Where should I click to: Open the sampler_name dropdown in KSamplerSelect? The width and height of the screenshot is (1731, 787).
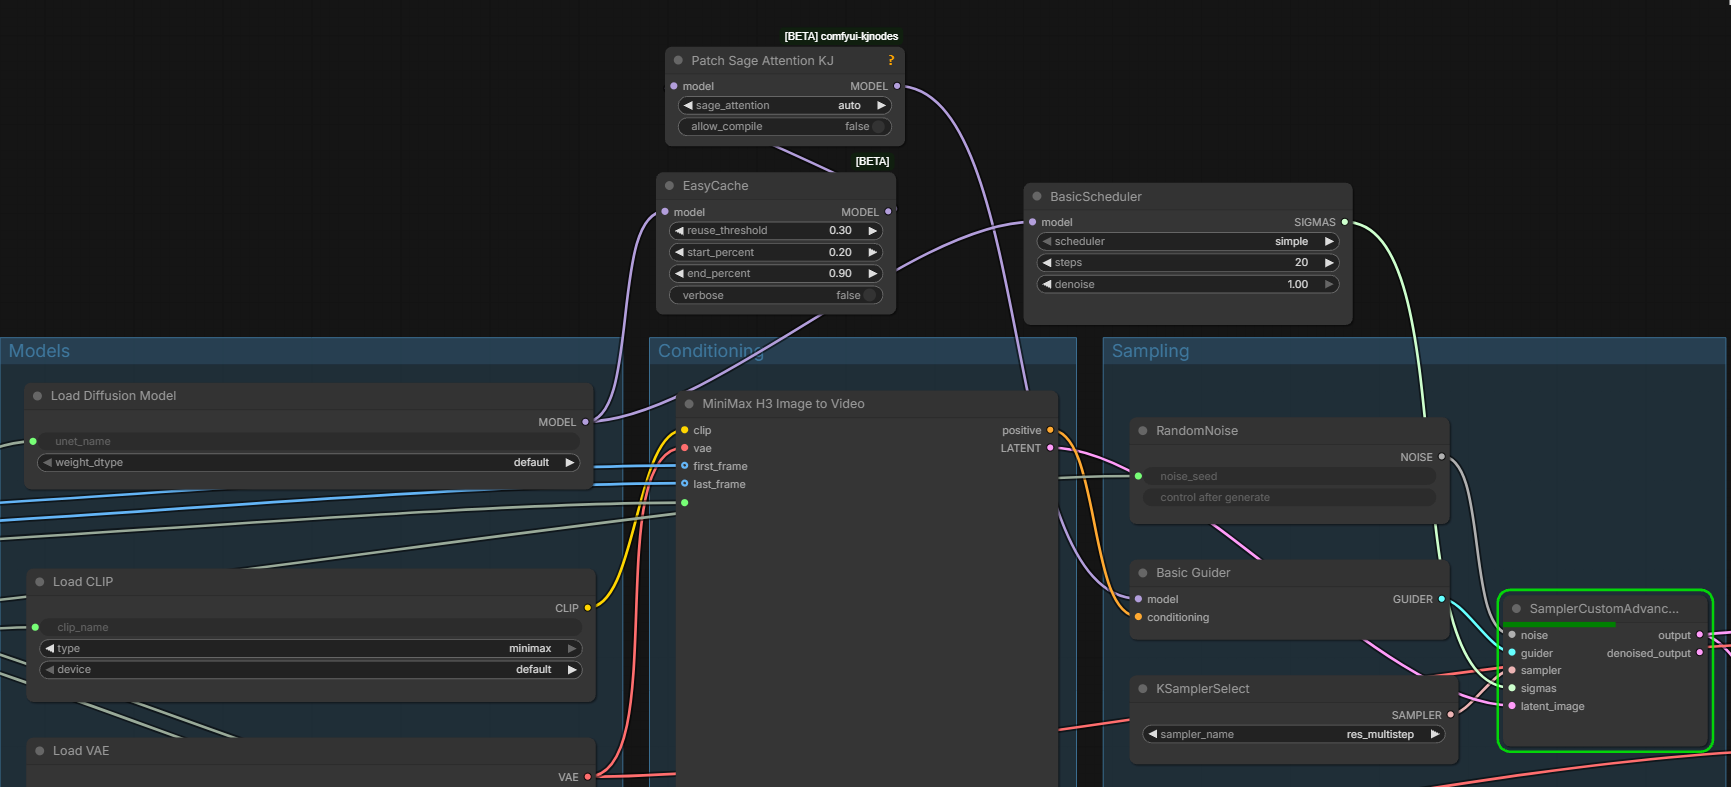click(x=1294, y=734)
